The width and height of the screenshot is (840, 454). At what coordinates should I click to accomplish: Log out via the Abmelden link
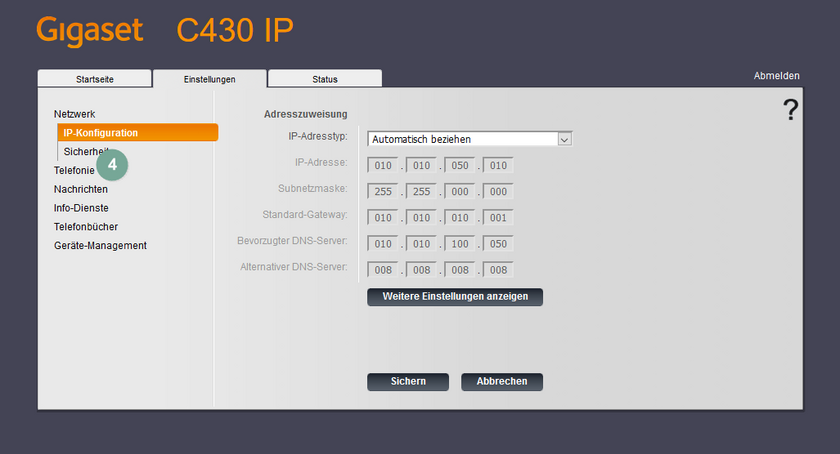(776, 76)
